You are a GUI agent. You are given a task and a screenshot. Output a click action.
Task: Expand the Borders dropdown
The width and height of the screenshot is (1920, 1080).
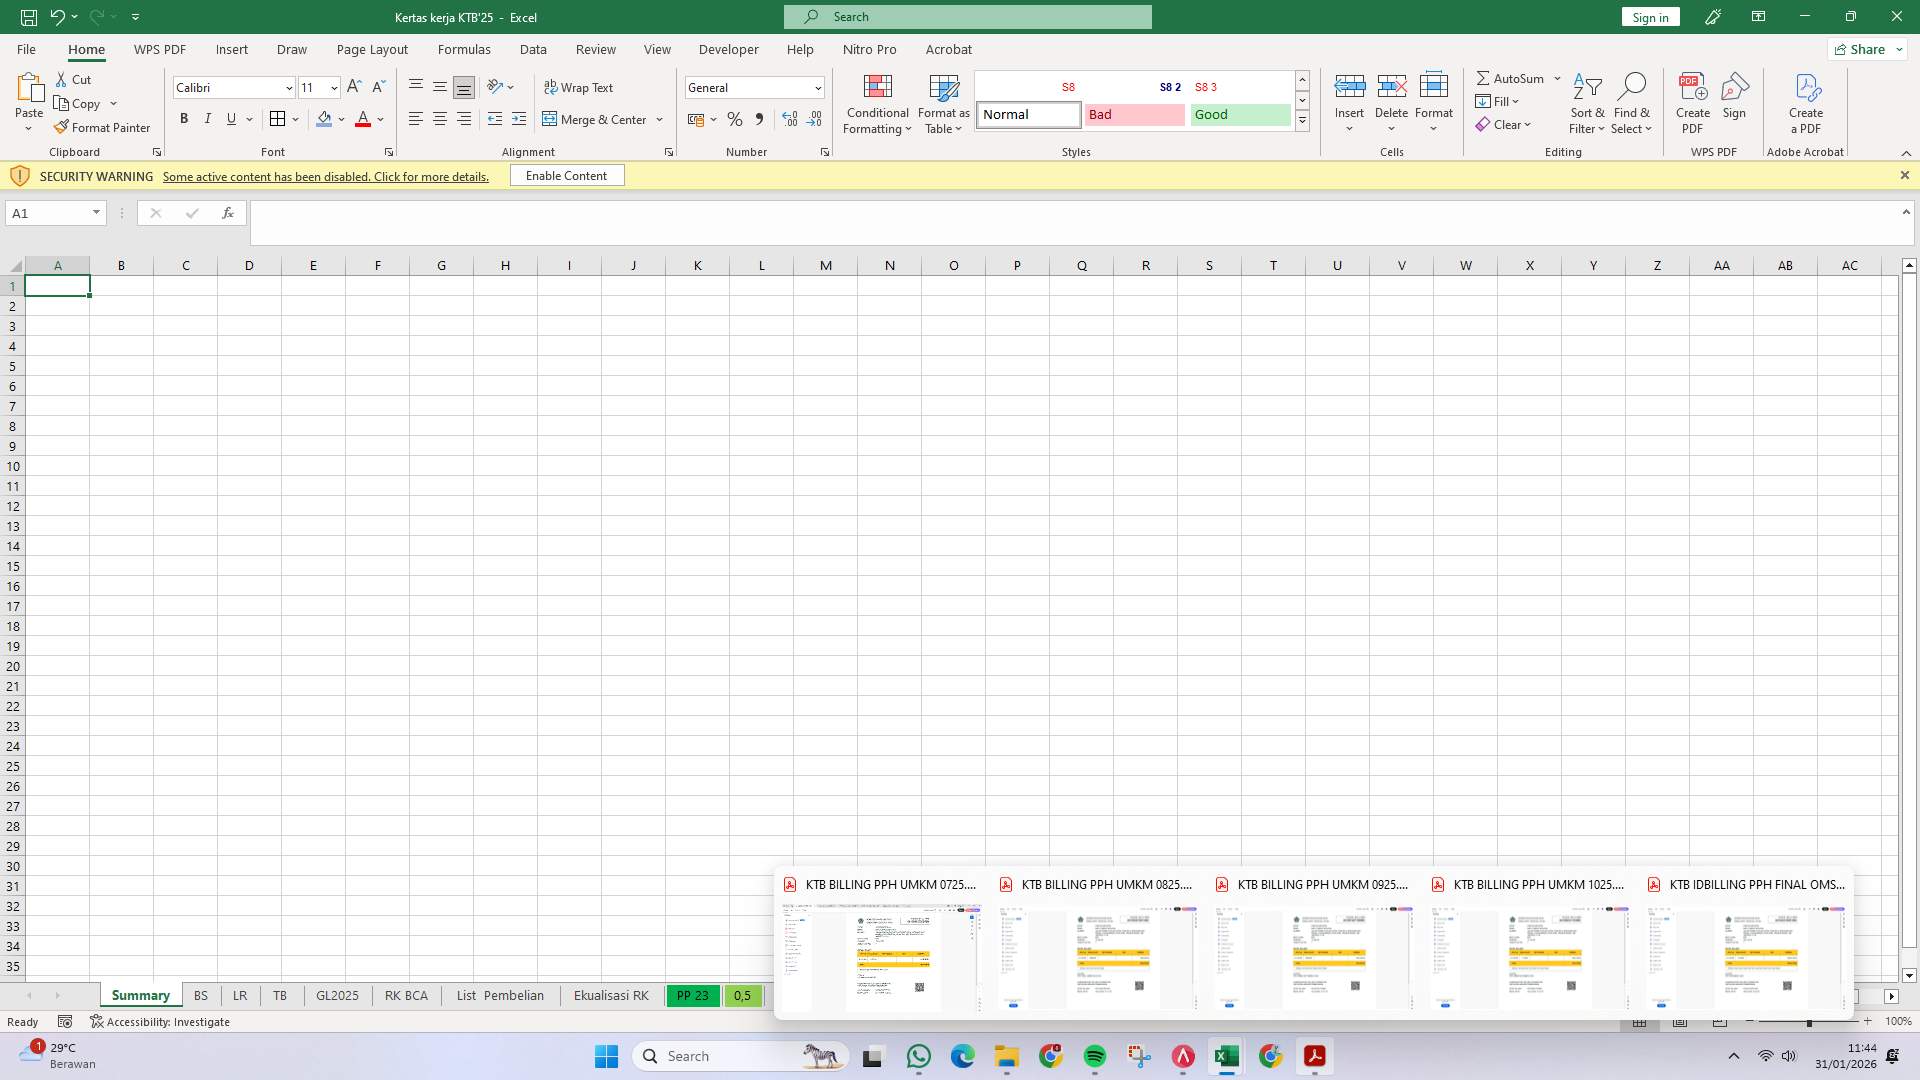(295, 118)
